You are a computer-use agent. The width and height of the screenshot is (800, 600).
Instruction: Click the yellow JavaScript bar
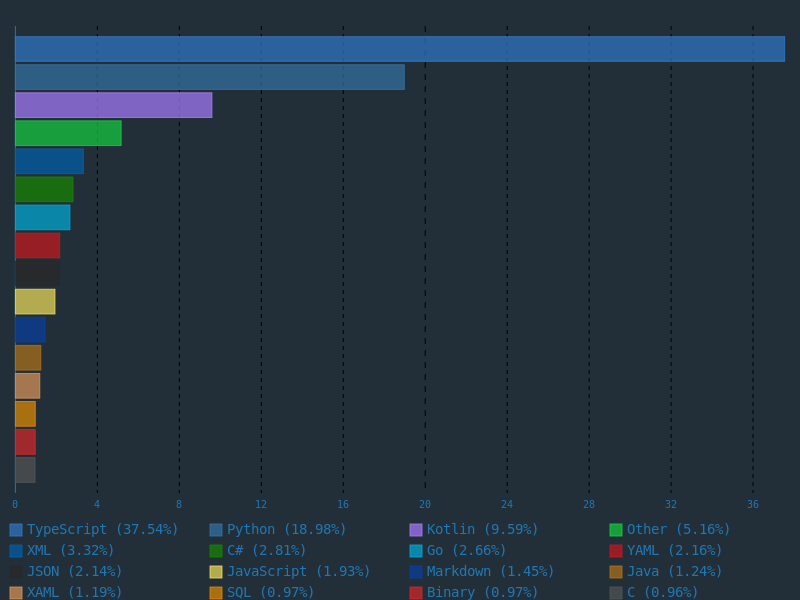pyautogui.click(x=35, y=301)
